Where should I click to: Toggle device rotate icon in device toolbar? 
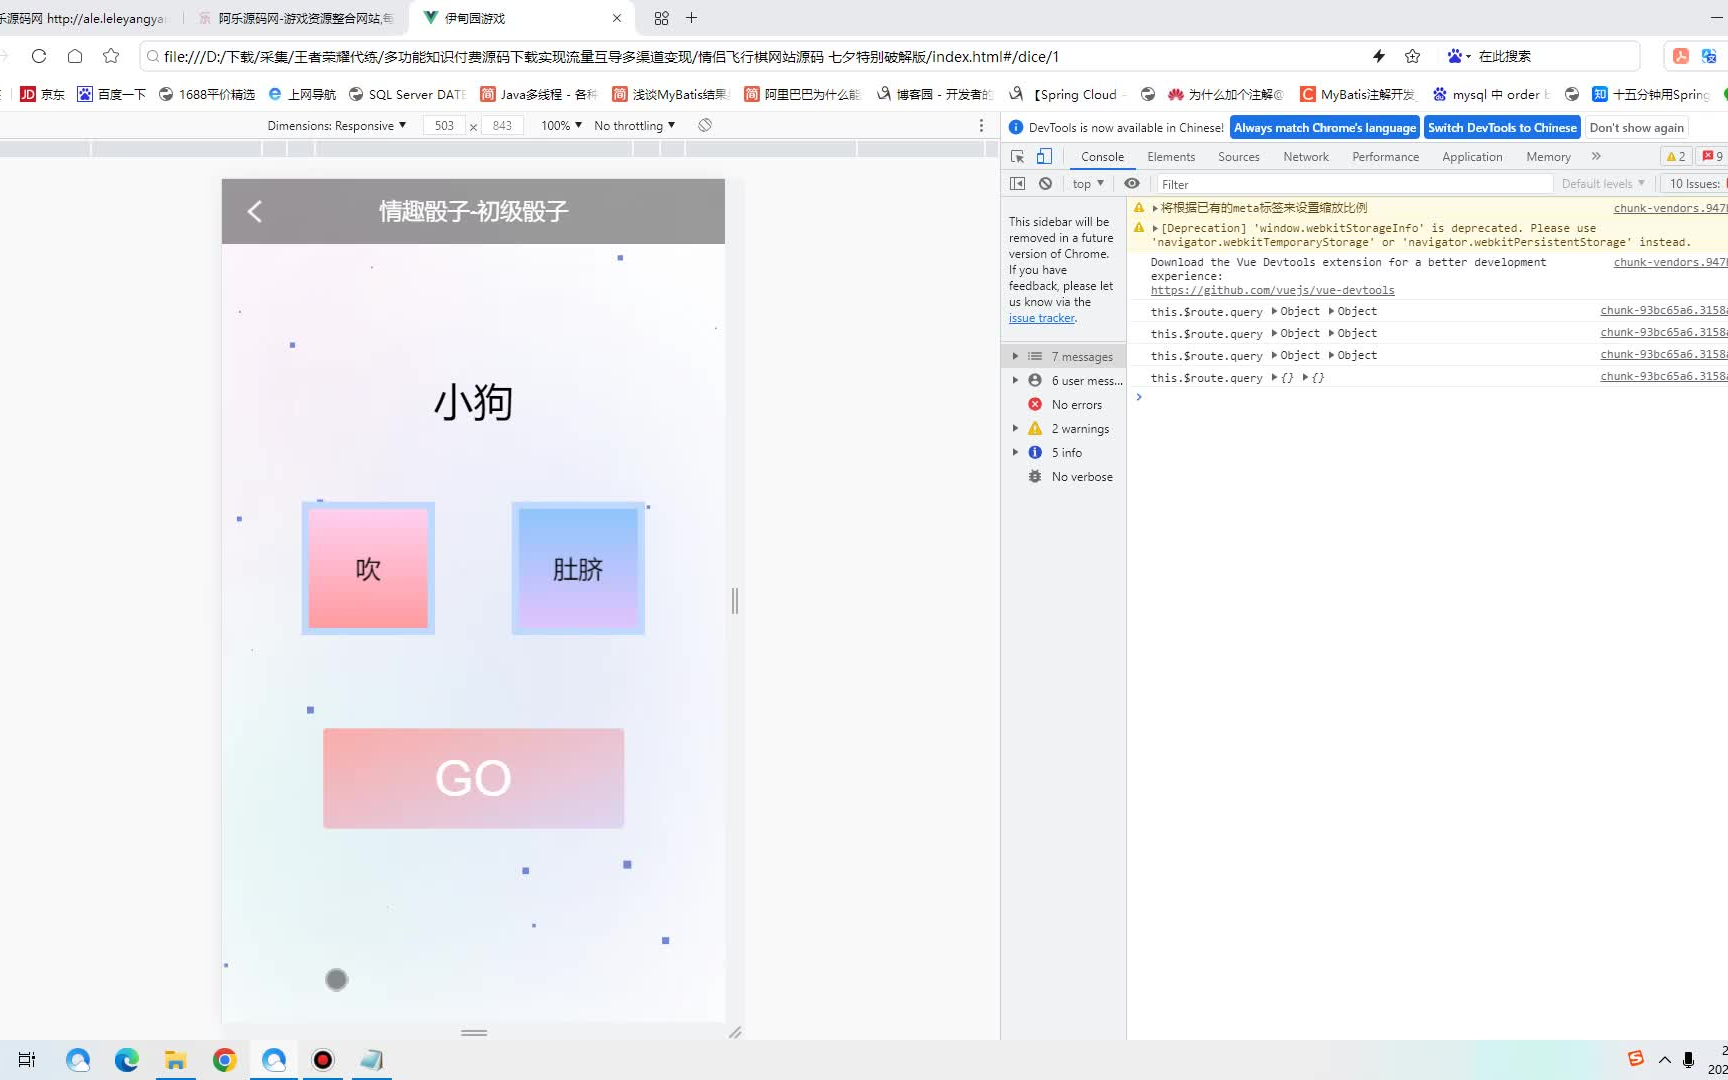(705, 125)
